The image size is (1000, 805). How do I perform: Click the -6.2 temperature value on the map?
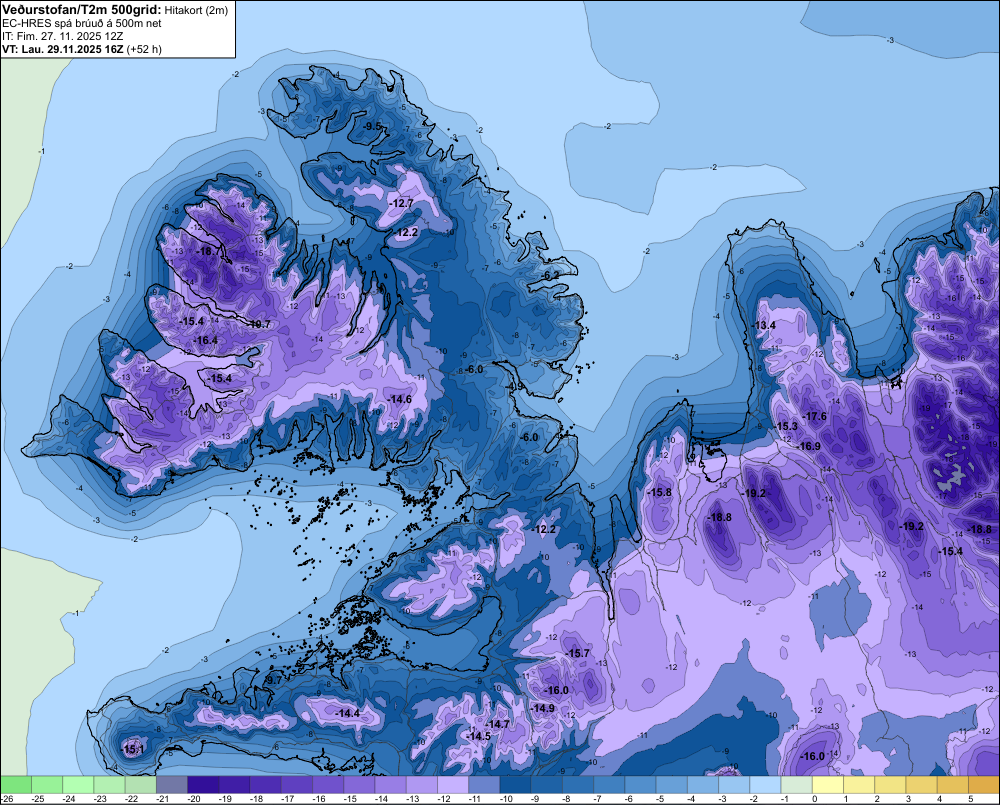550,275
